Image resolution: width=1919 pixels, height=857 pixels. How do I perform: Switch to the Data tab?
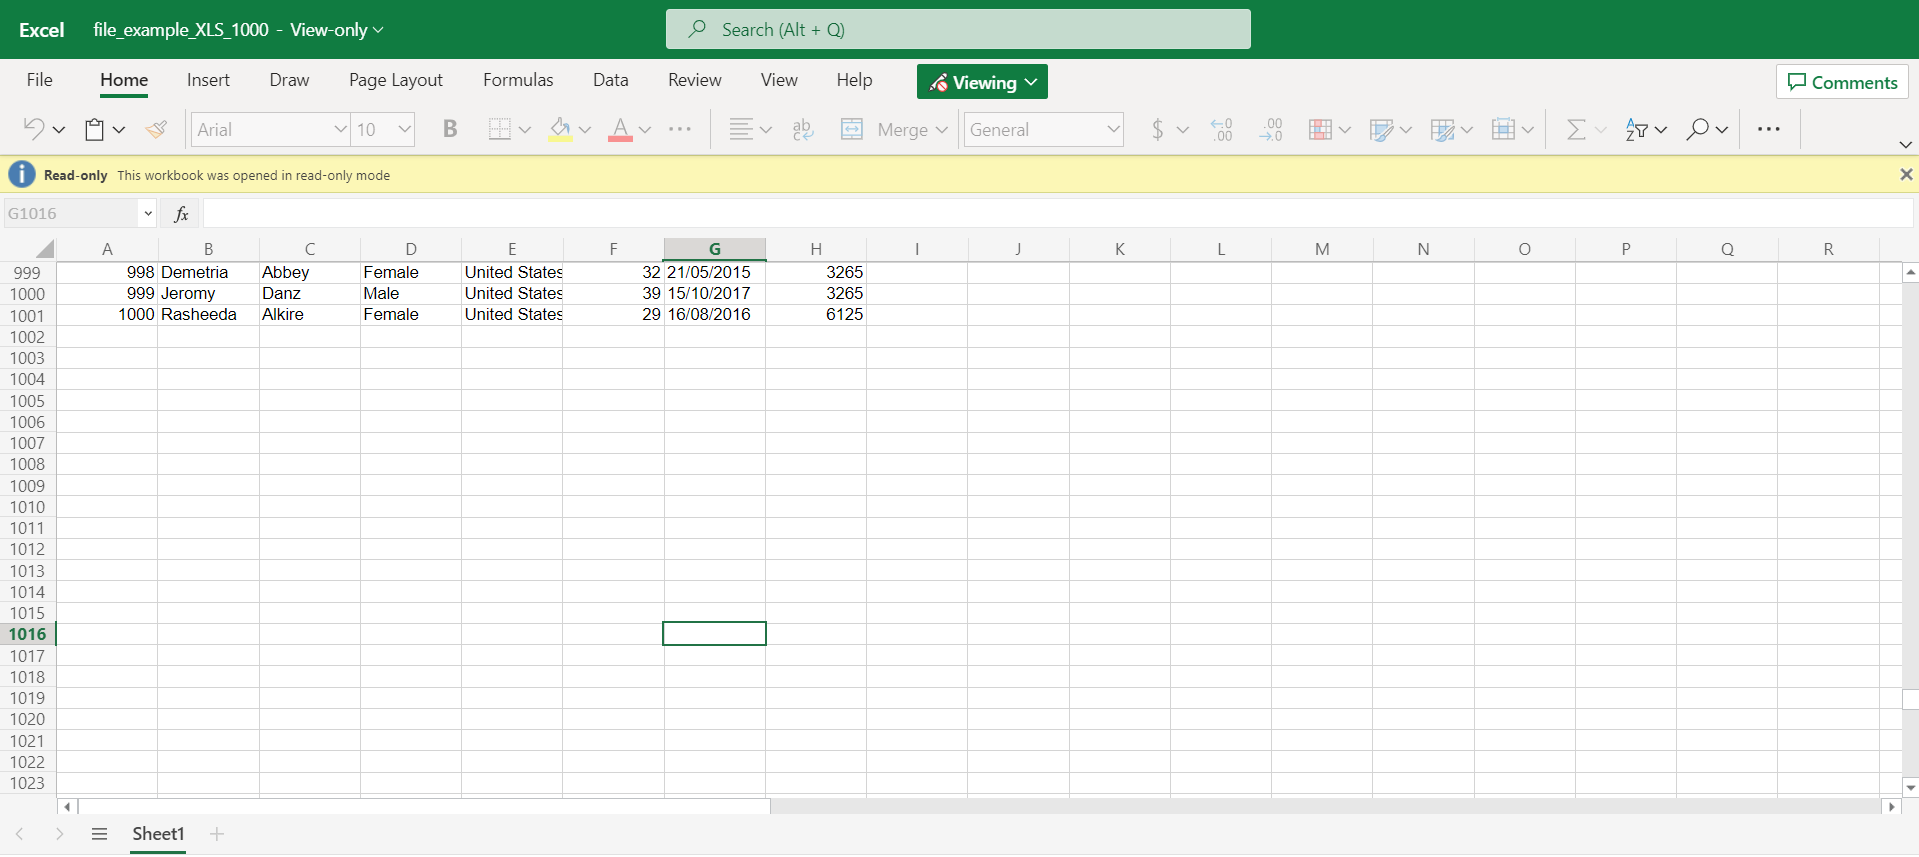[x=611, y=80]
